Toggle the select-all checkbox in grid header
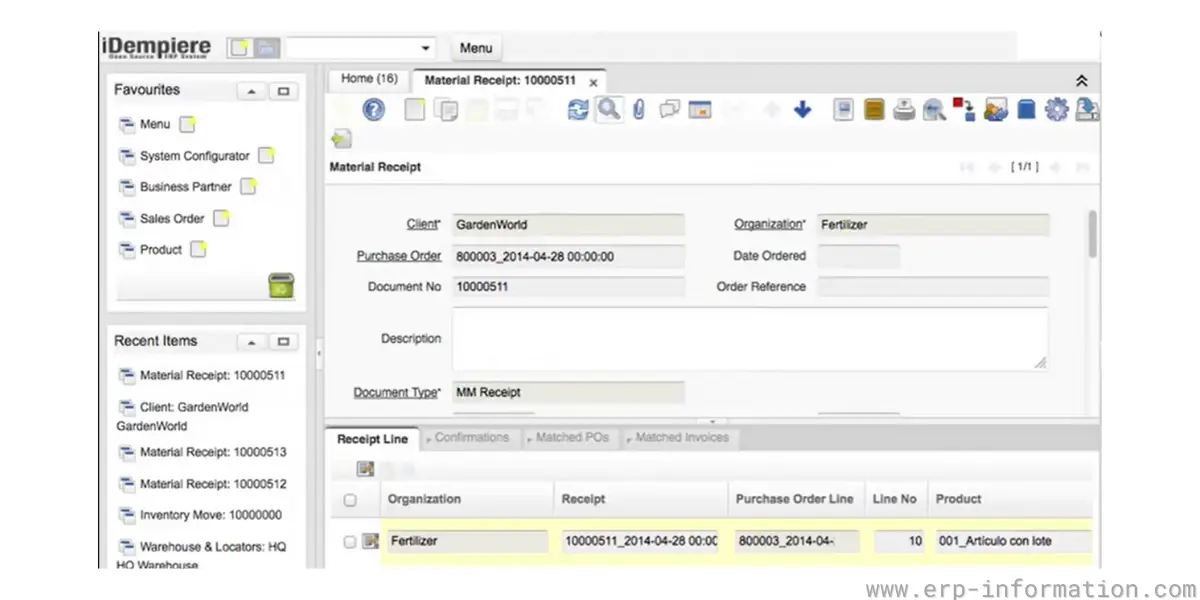 pos(350,499)
